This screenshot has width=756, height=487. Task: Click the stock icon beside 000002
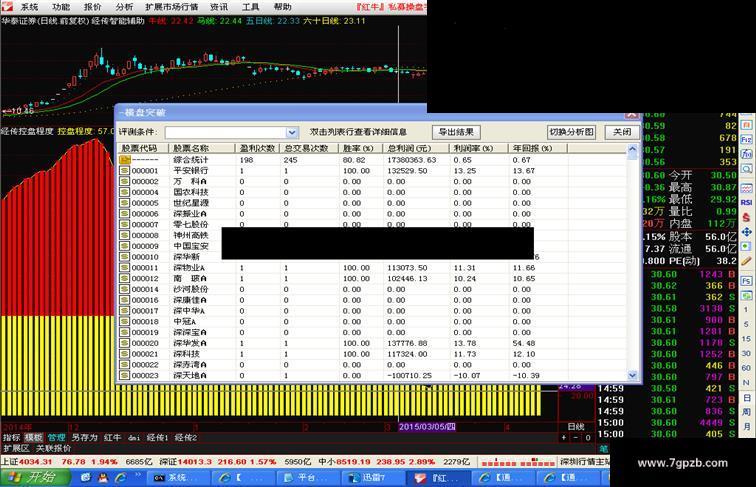[x=125, y=181]
